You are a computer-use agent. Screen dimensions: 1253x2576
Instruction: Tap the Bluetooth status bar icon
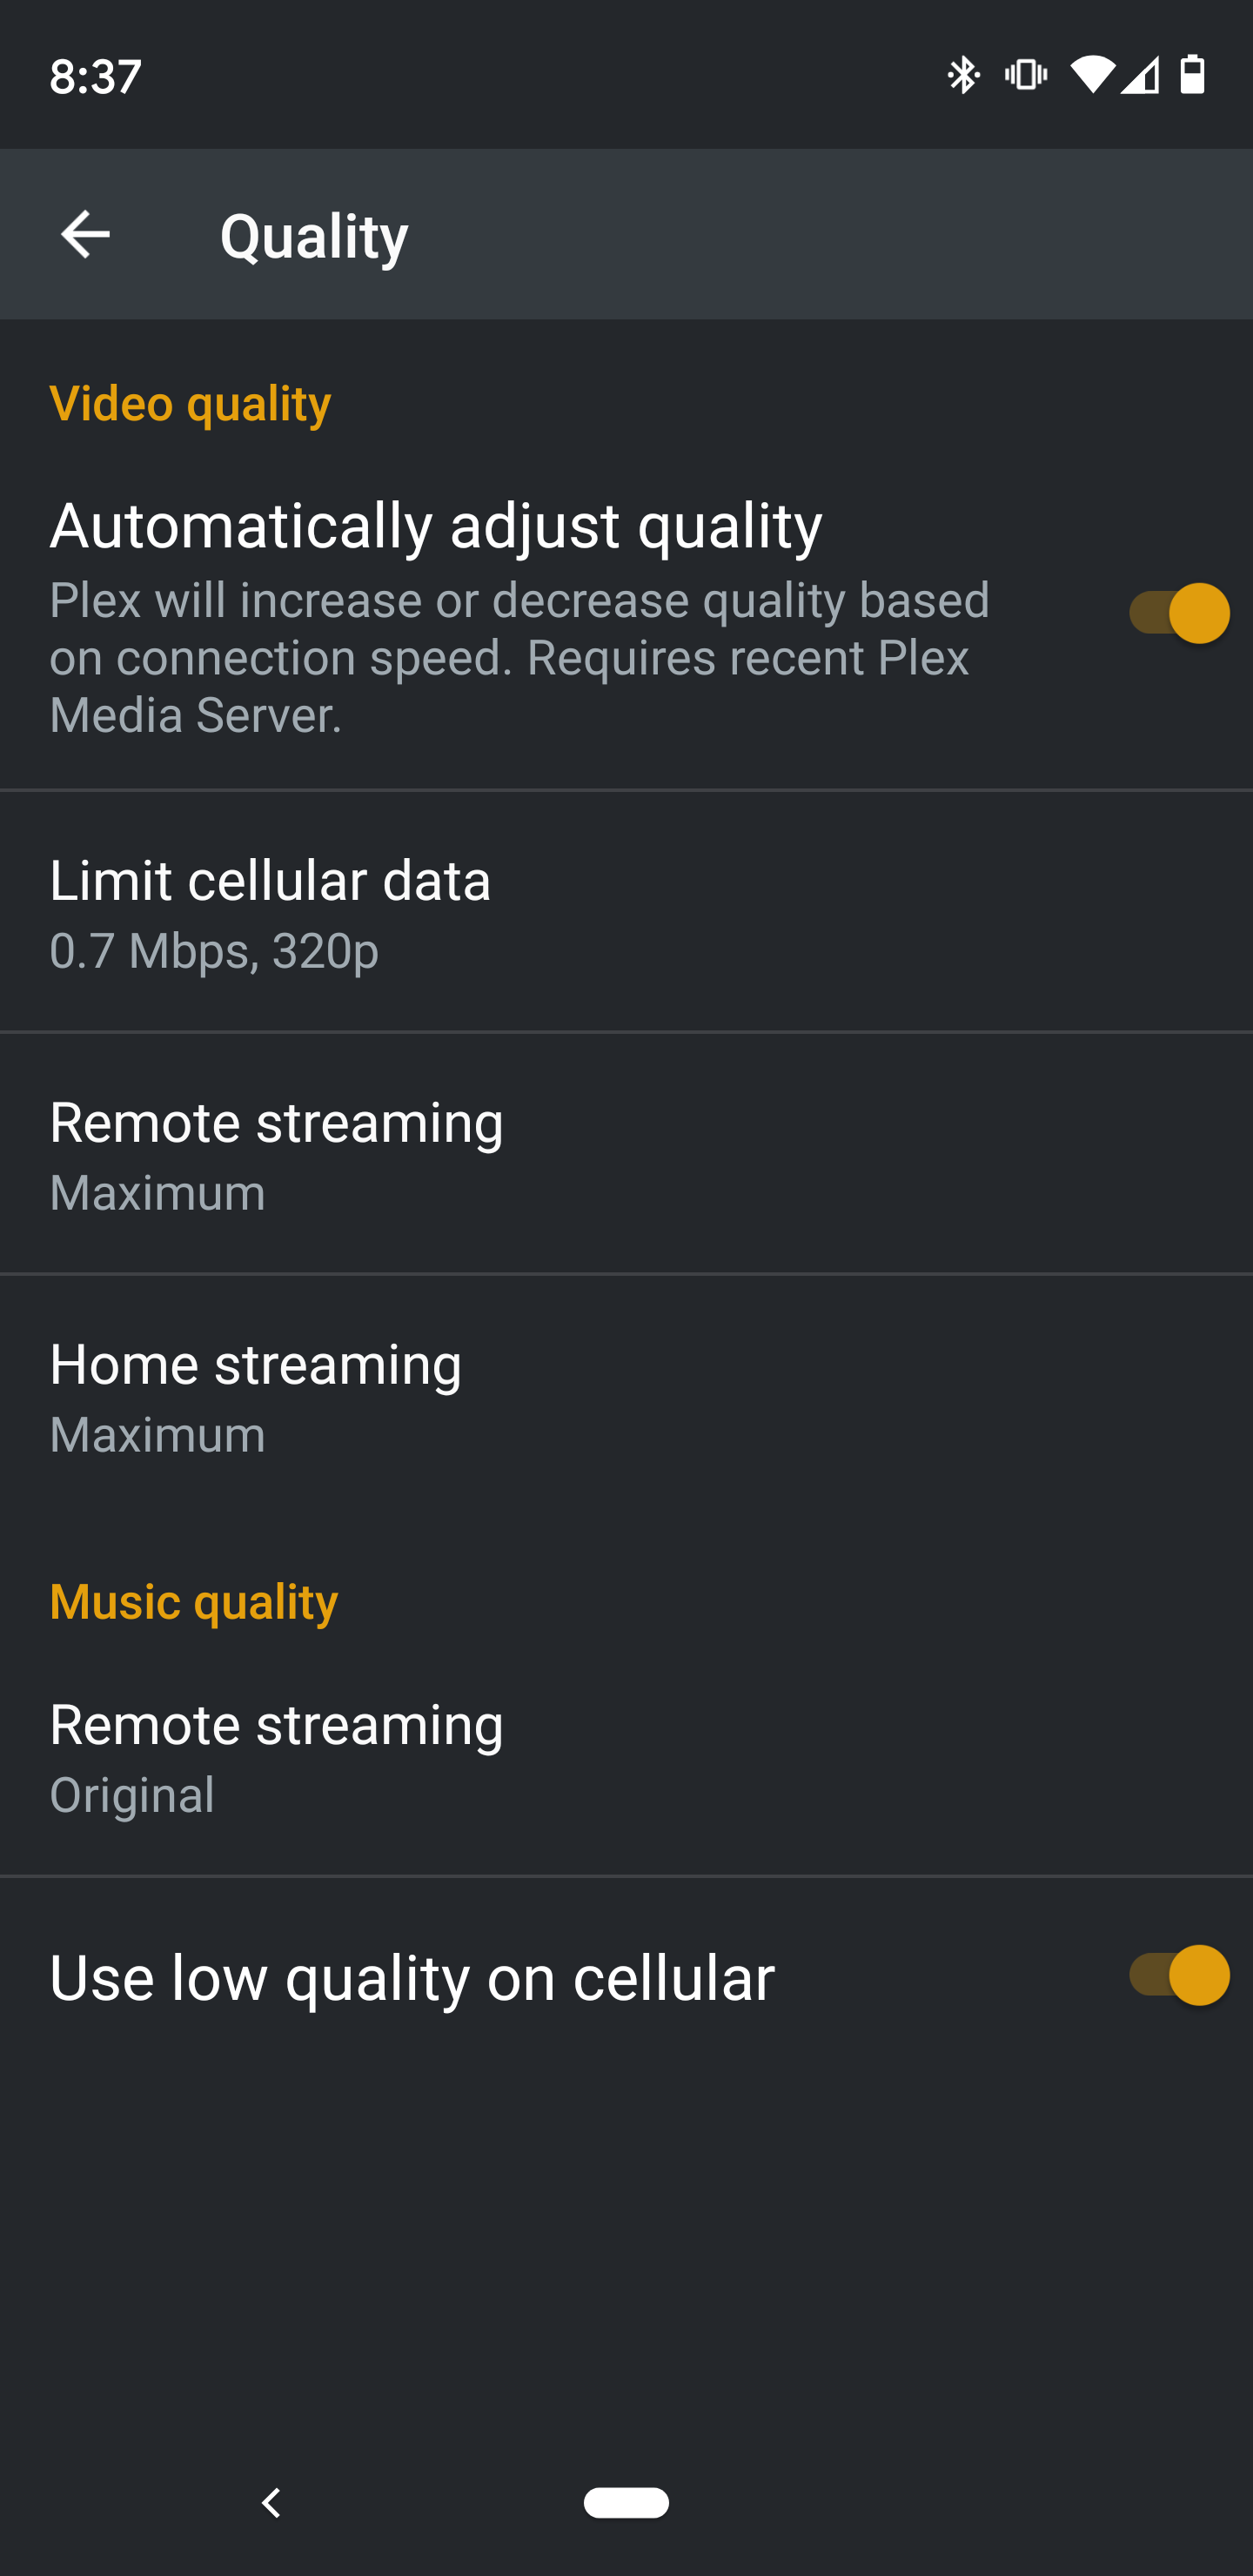coord(963,75)
